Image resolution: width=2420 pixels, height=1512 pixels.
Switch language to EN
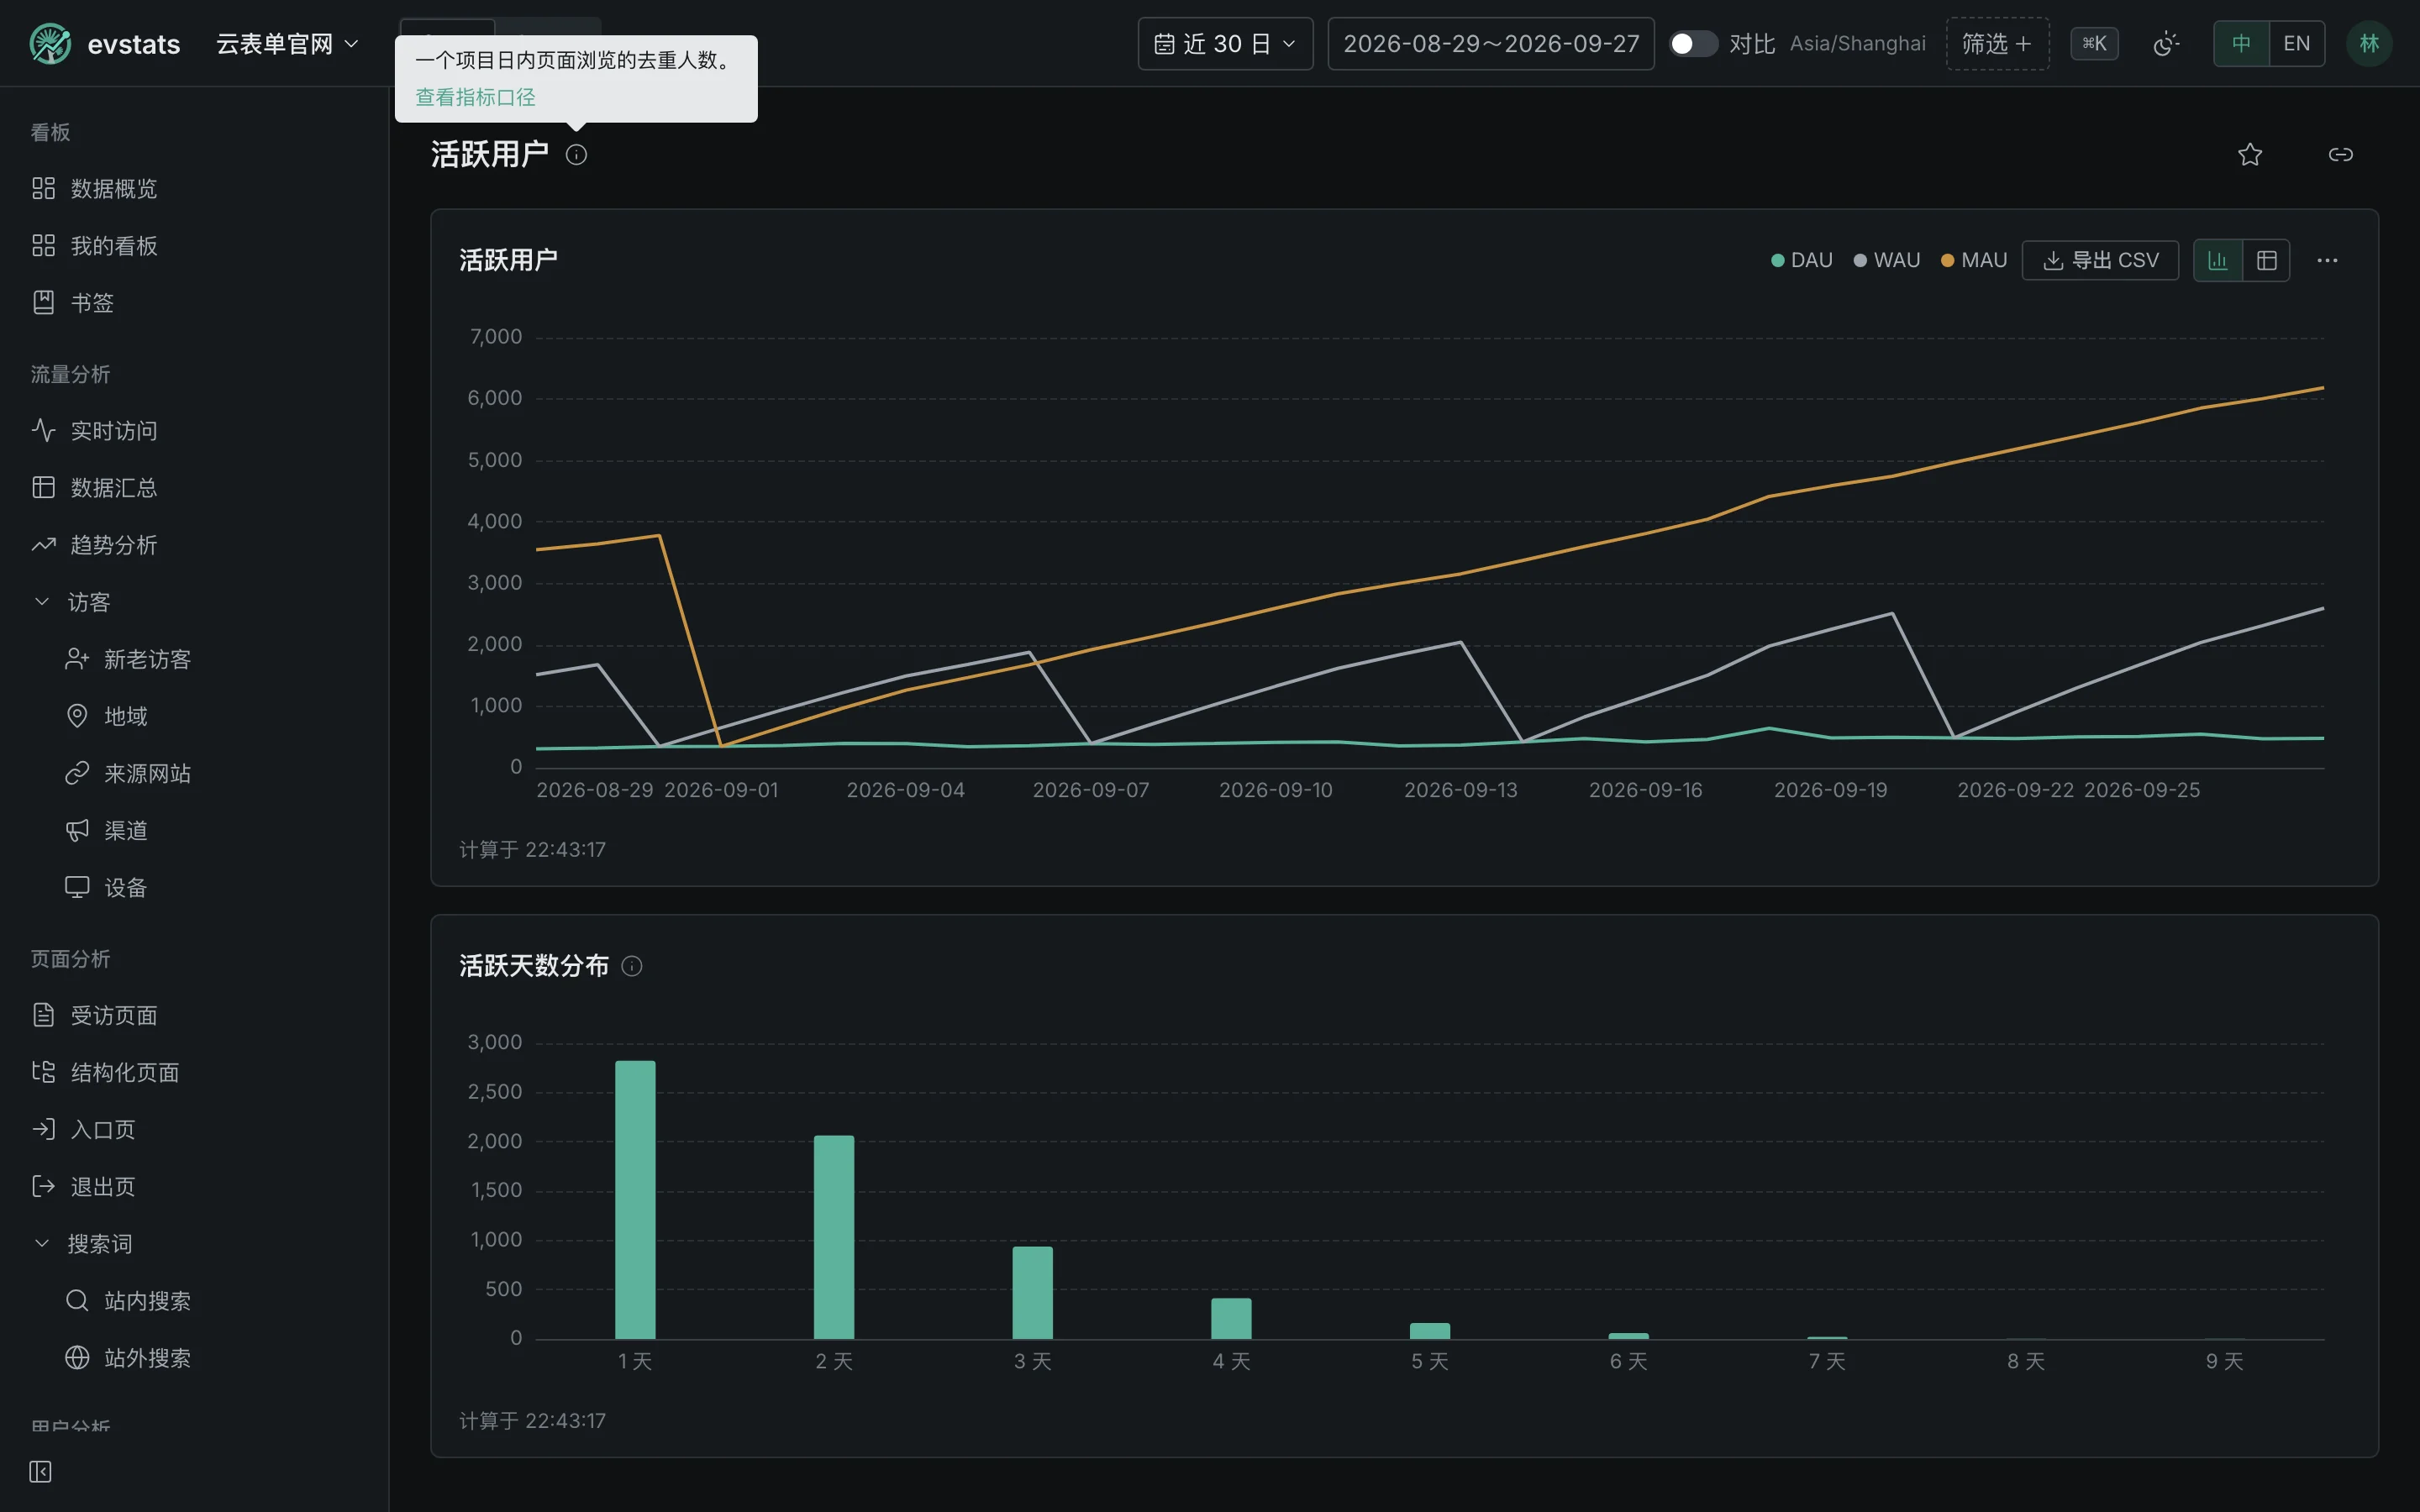pyautogui.click(x=2297, y=44)
